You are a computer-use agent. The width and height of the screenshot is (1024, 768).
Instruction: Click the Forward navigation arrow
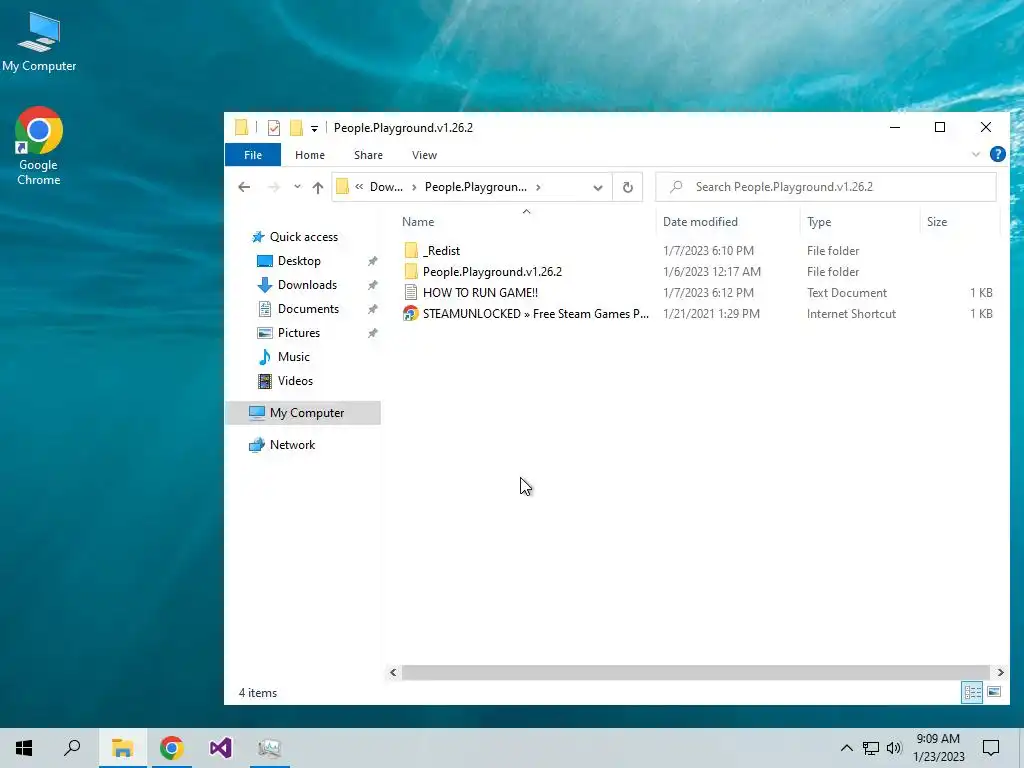[x=274, y=187]
